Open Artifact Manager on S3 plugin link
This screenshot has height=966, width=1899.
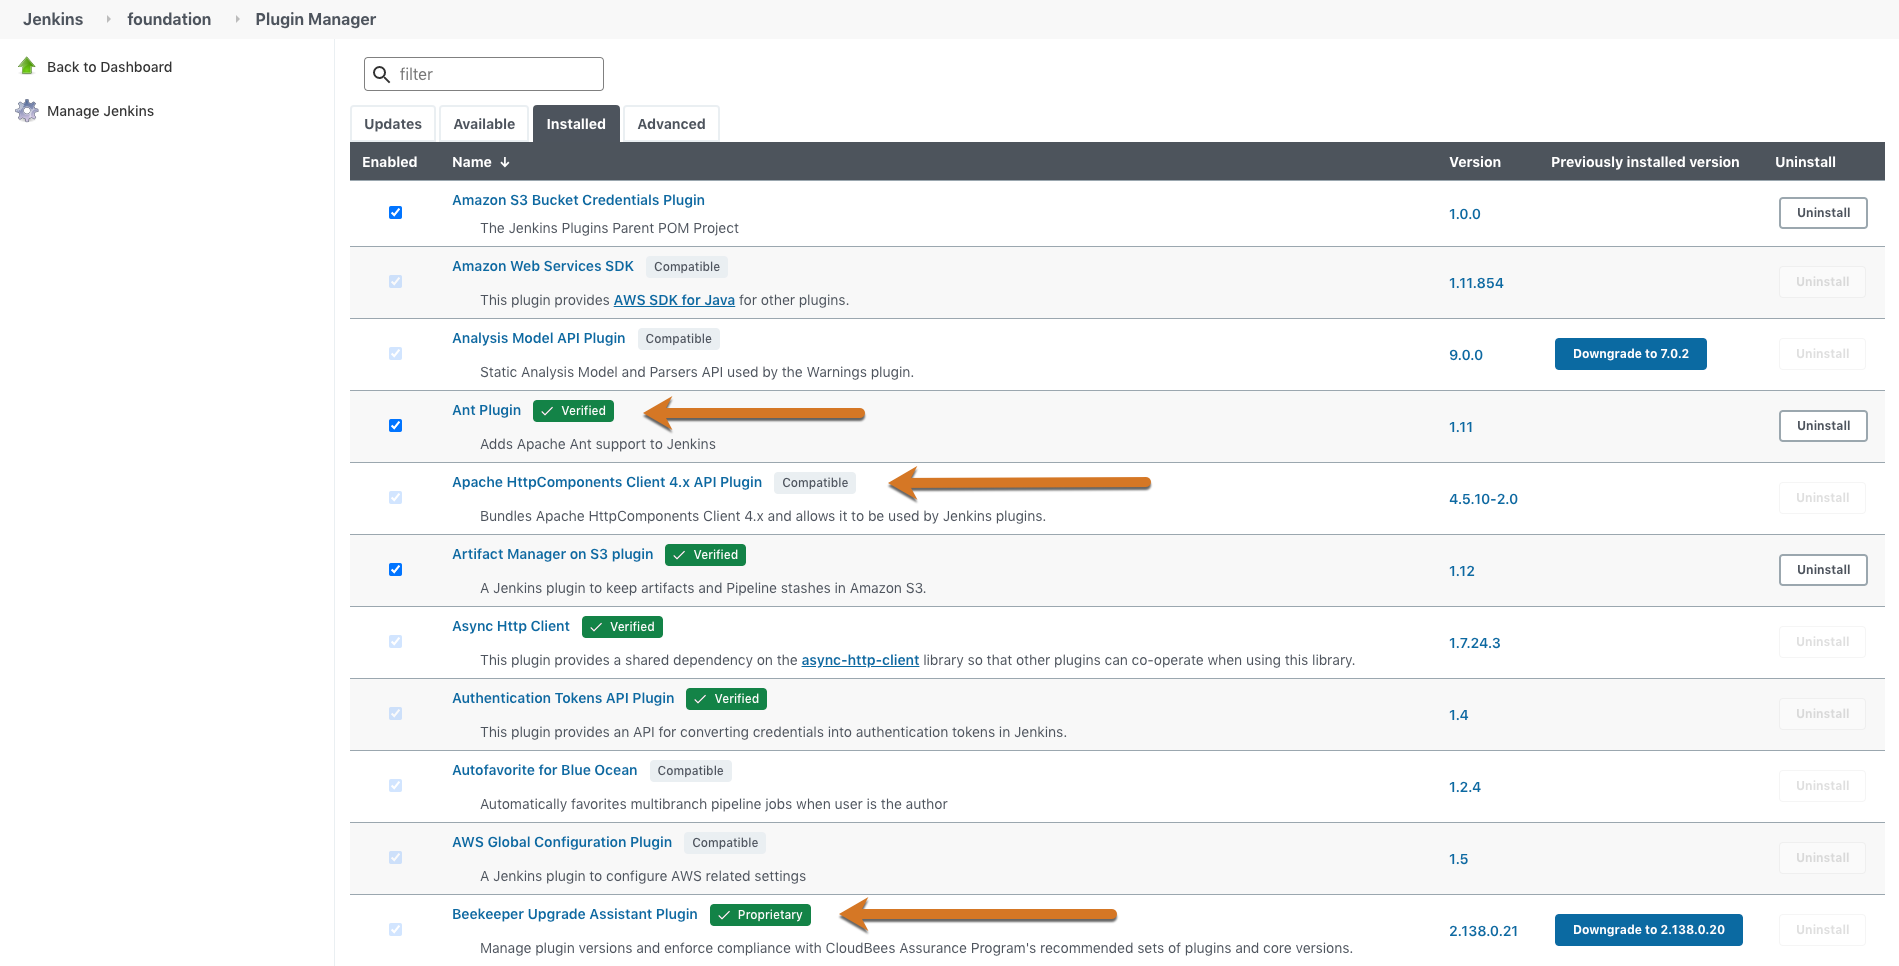coord(552,554)
